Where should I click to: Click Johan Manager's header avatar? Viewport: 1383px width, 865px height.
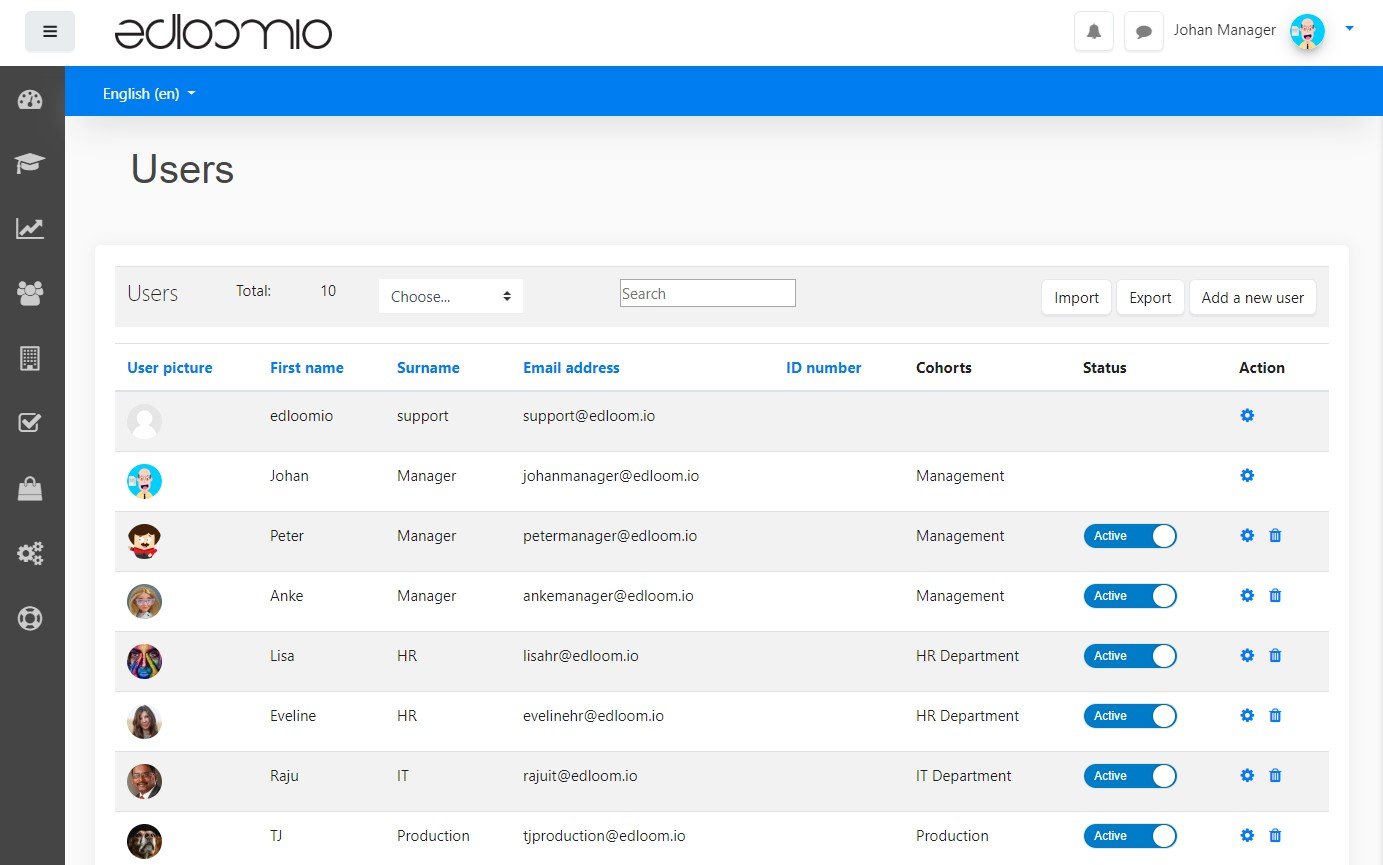(x=1307, y=31)
